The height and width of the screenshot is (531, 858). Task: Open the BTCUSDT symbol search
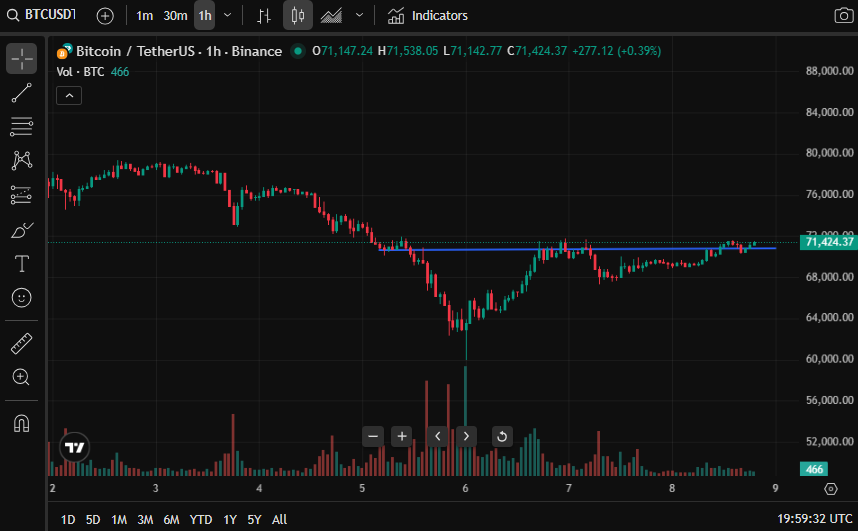click(x=42, y=15)
